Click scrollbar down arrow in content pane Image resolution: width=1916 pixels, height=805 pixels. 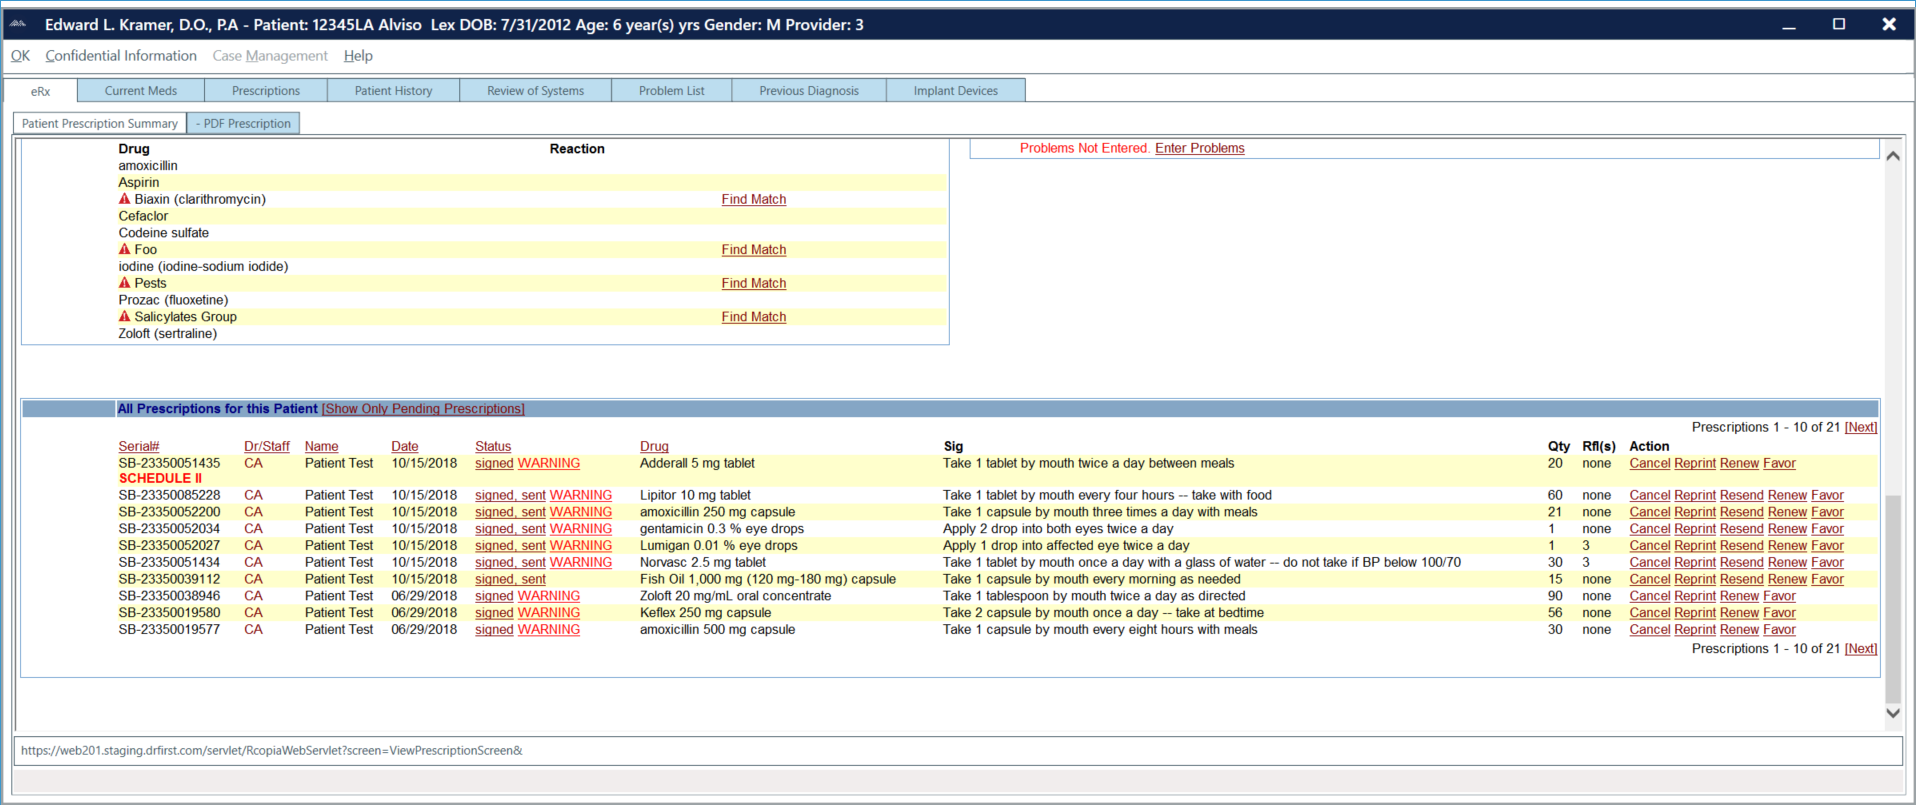click(x=1892, y=713)
